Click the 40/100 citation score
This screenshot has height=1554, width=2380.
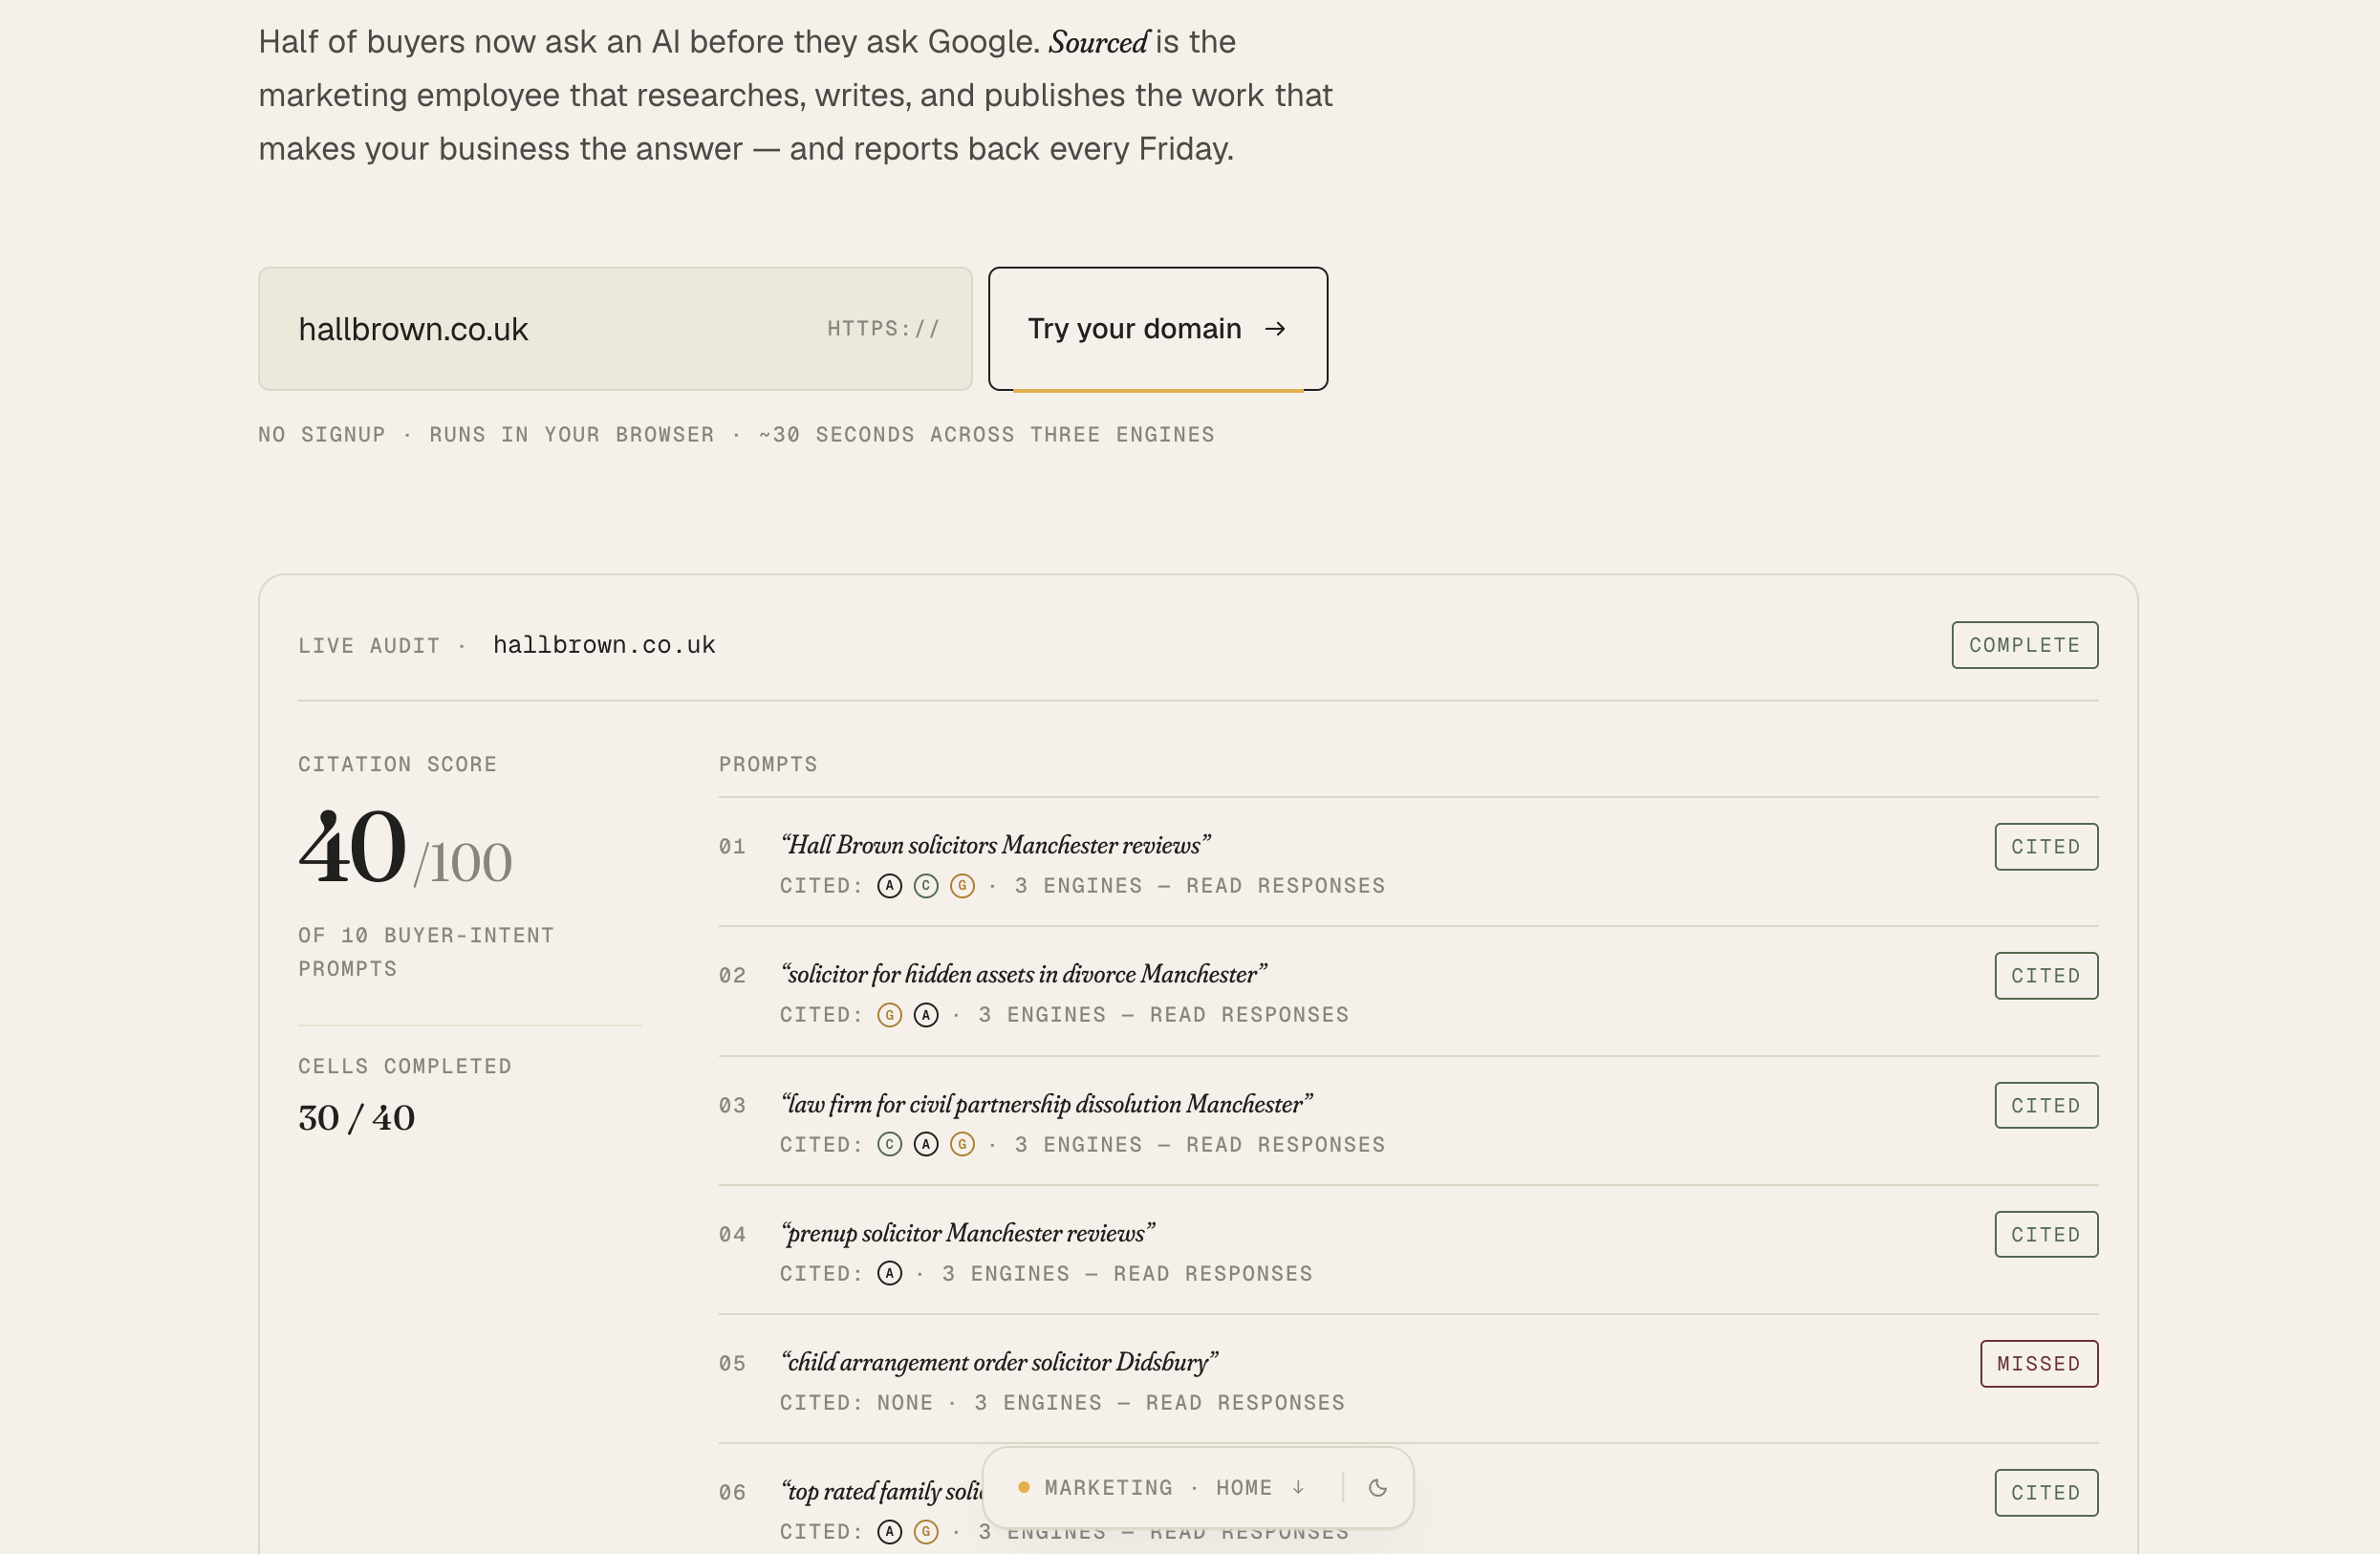pyautogui.click(x=405, y=848)
